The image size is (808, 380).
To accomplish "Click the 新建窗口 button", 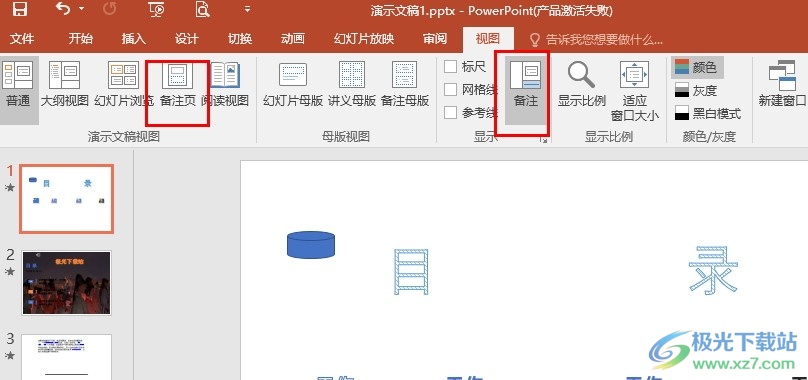I will pos(782,85).
